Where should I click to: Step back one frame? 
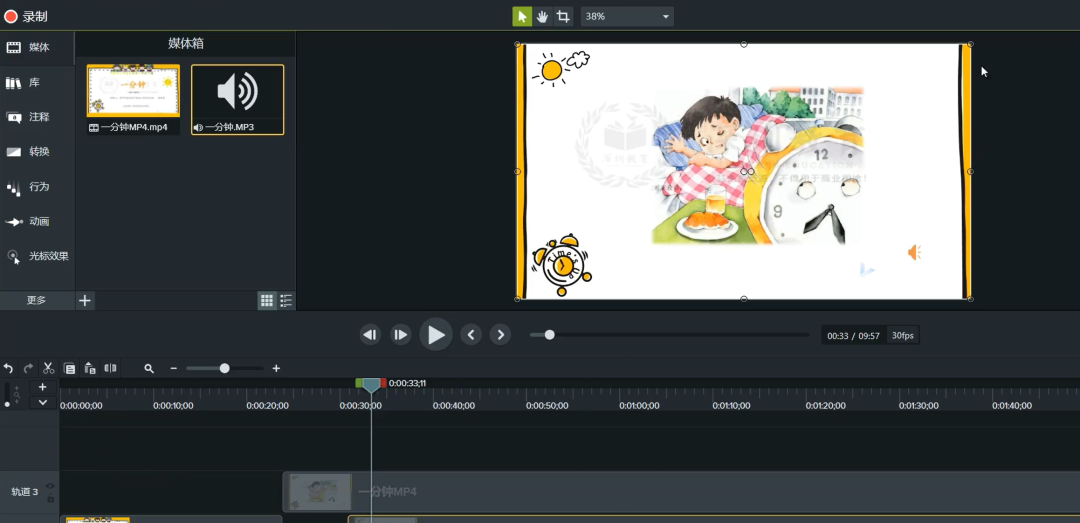click(370, 336)
